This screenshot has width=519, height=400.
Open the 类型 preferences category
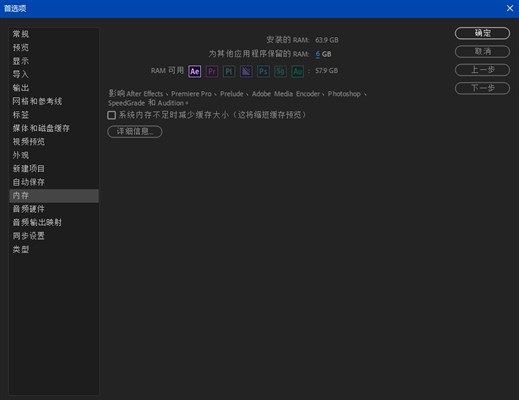click(x=54, y=250)
